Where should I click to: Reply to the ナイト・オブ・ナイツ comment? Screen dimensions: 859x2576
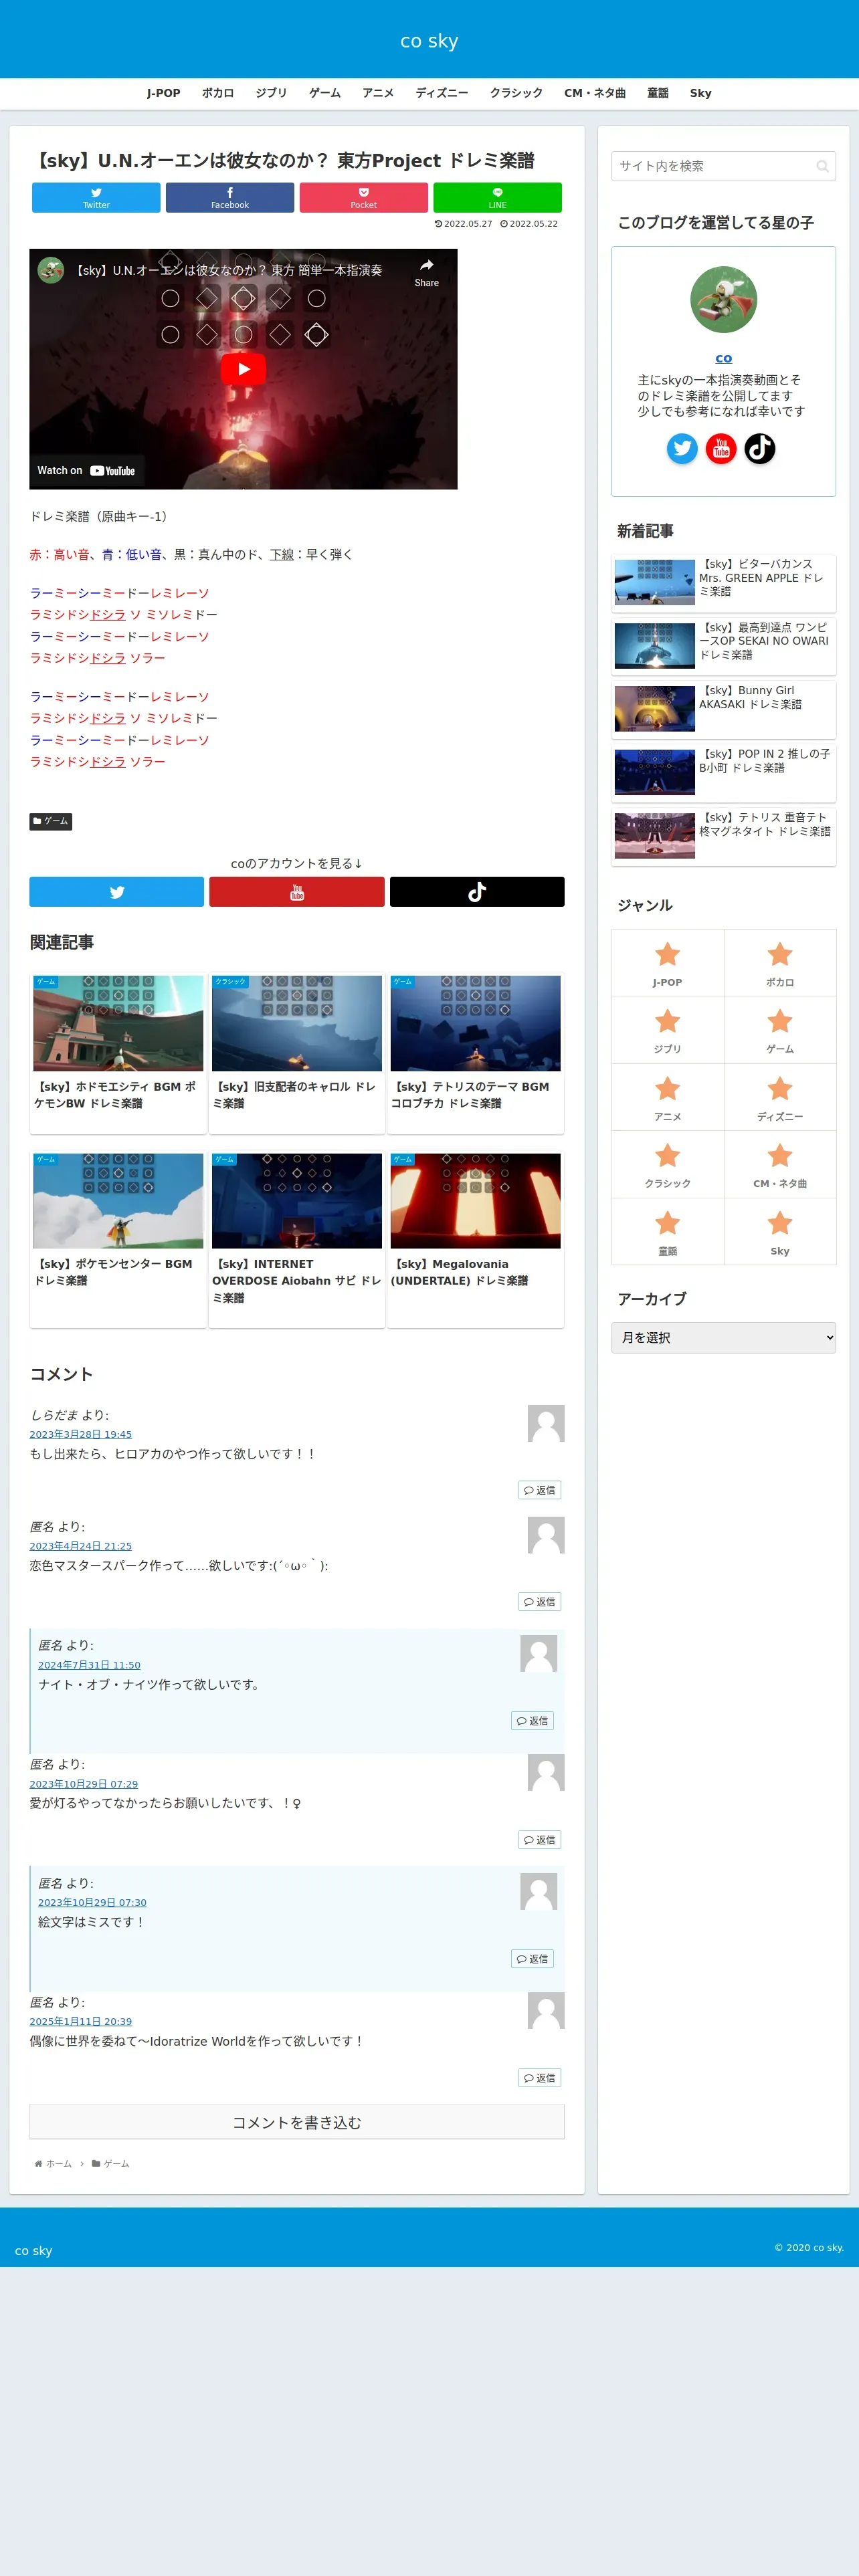pyautogui.click(x=533, y=1721)
